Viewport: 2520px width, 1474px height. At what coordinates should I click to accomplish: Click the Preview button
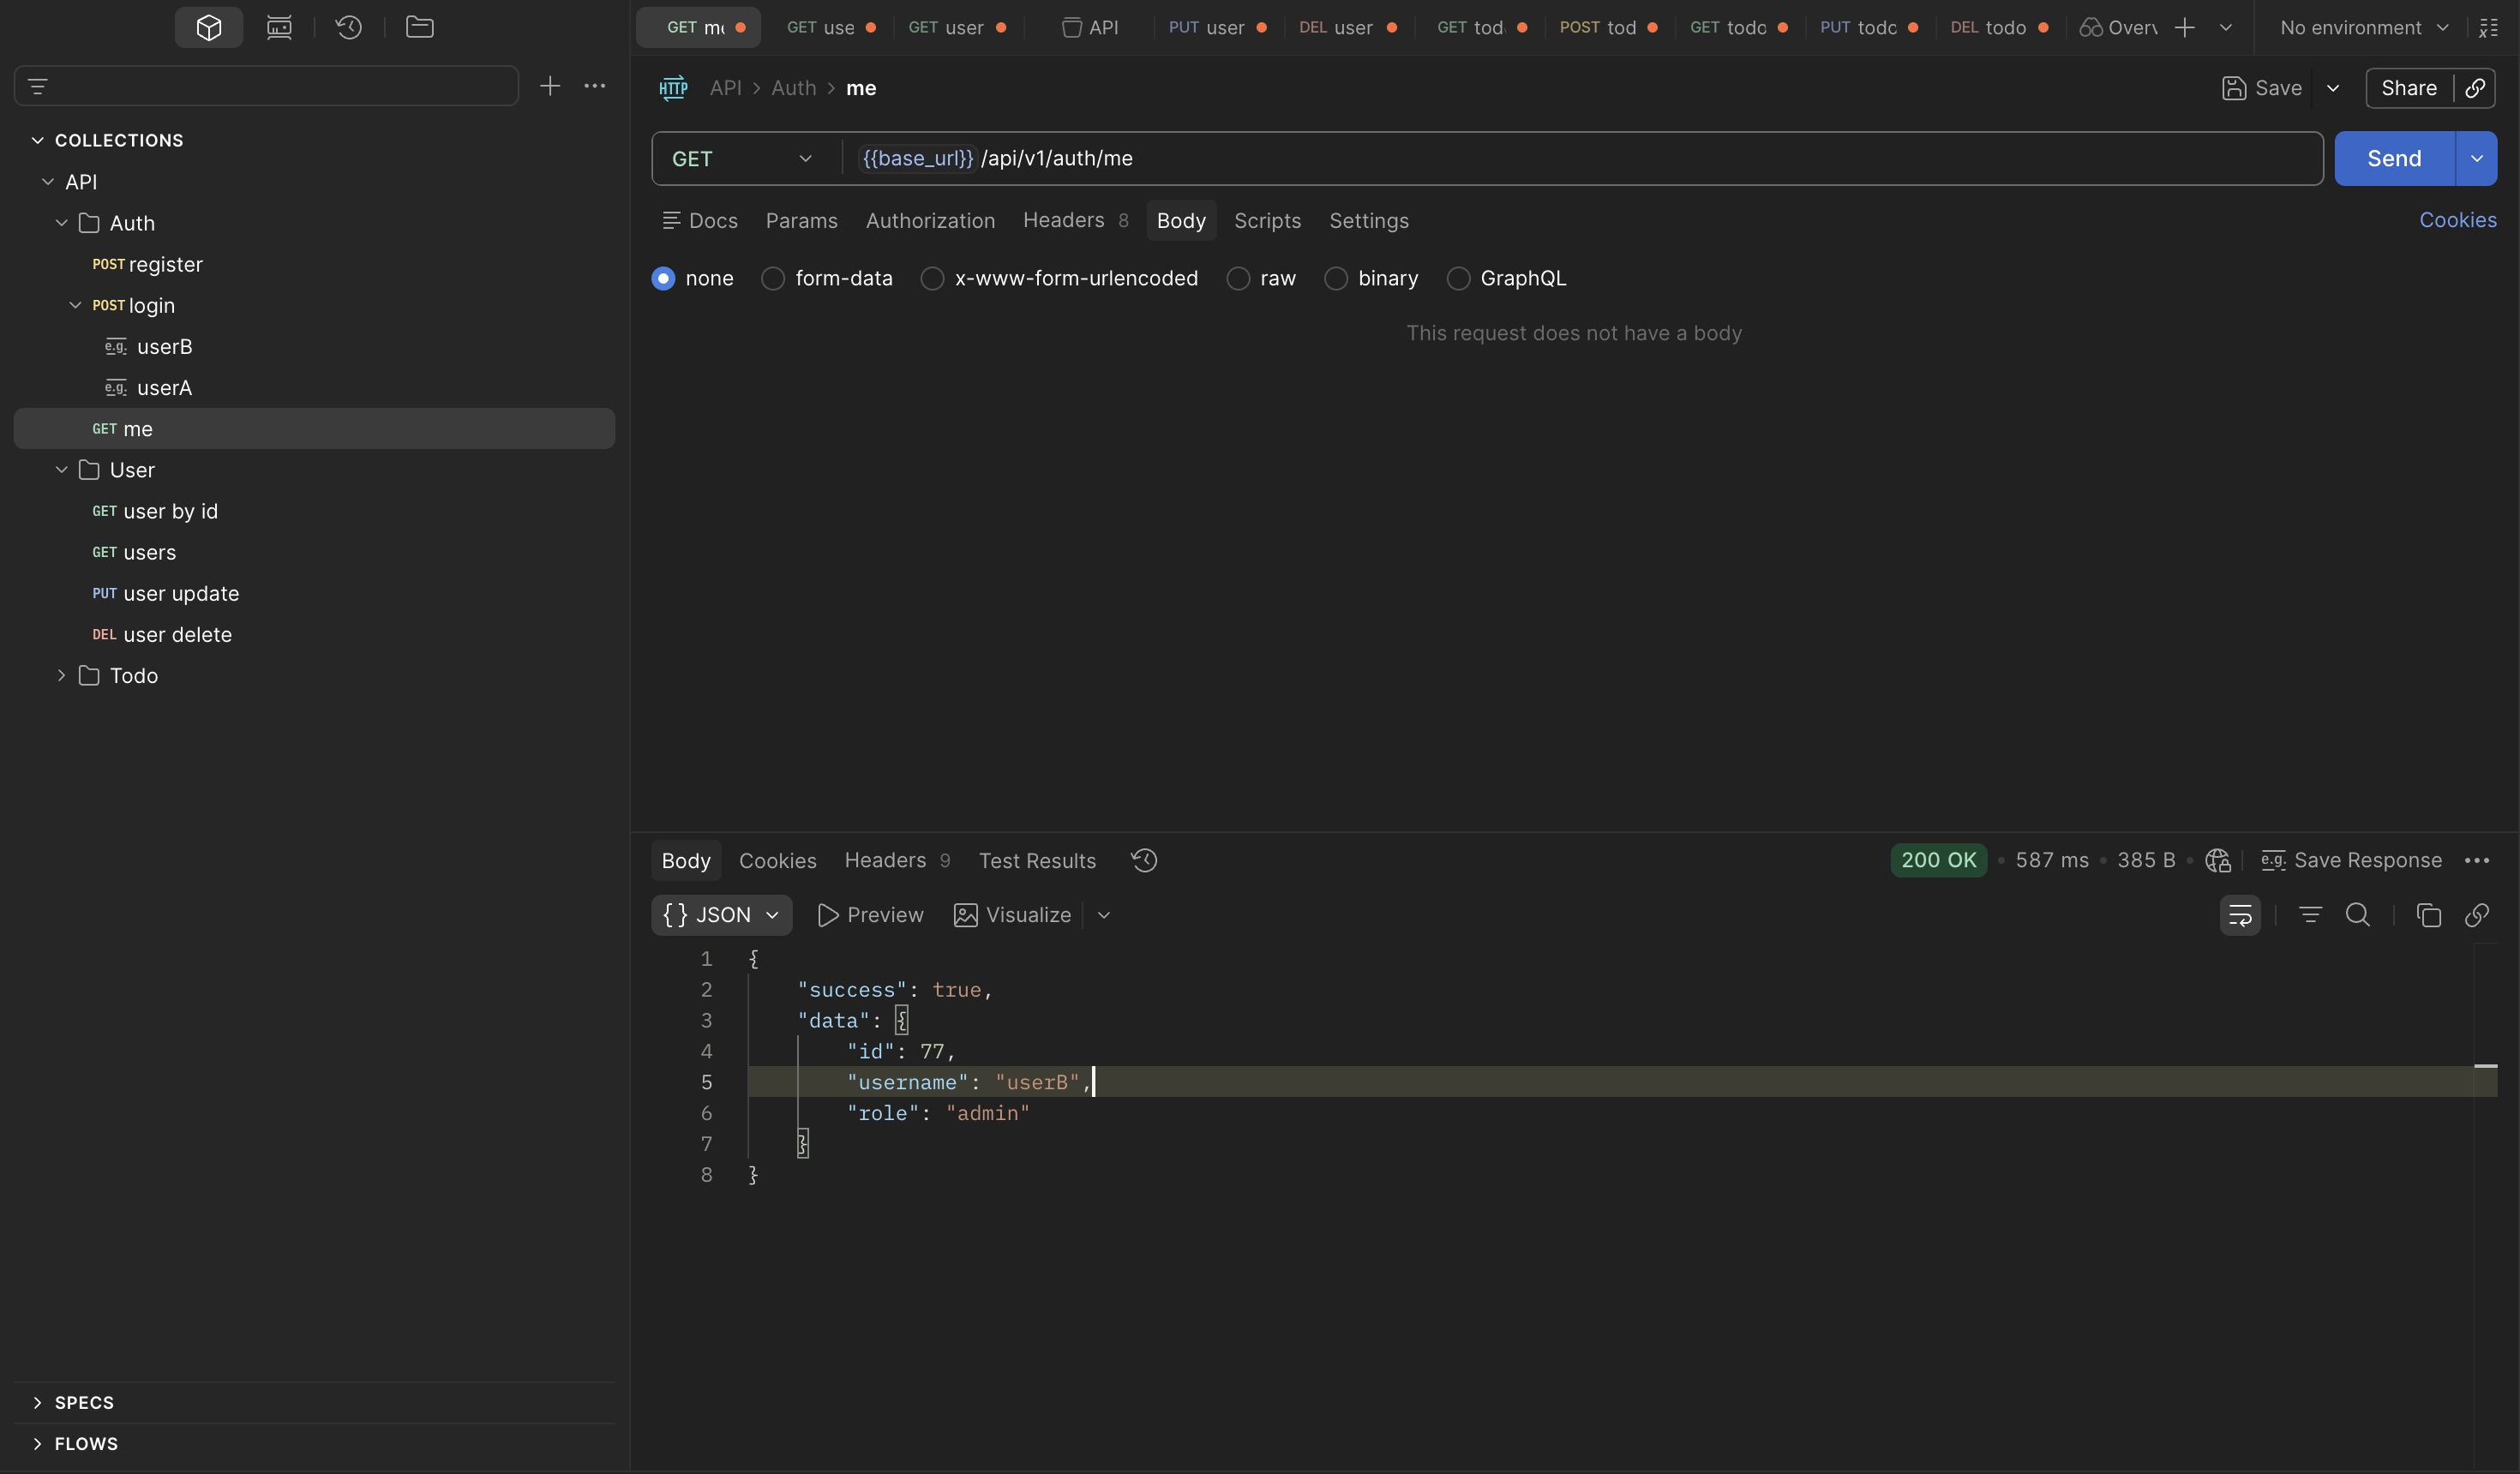870,915
